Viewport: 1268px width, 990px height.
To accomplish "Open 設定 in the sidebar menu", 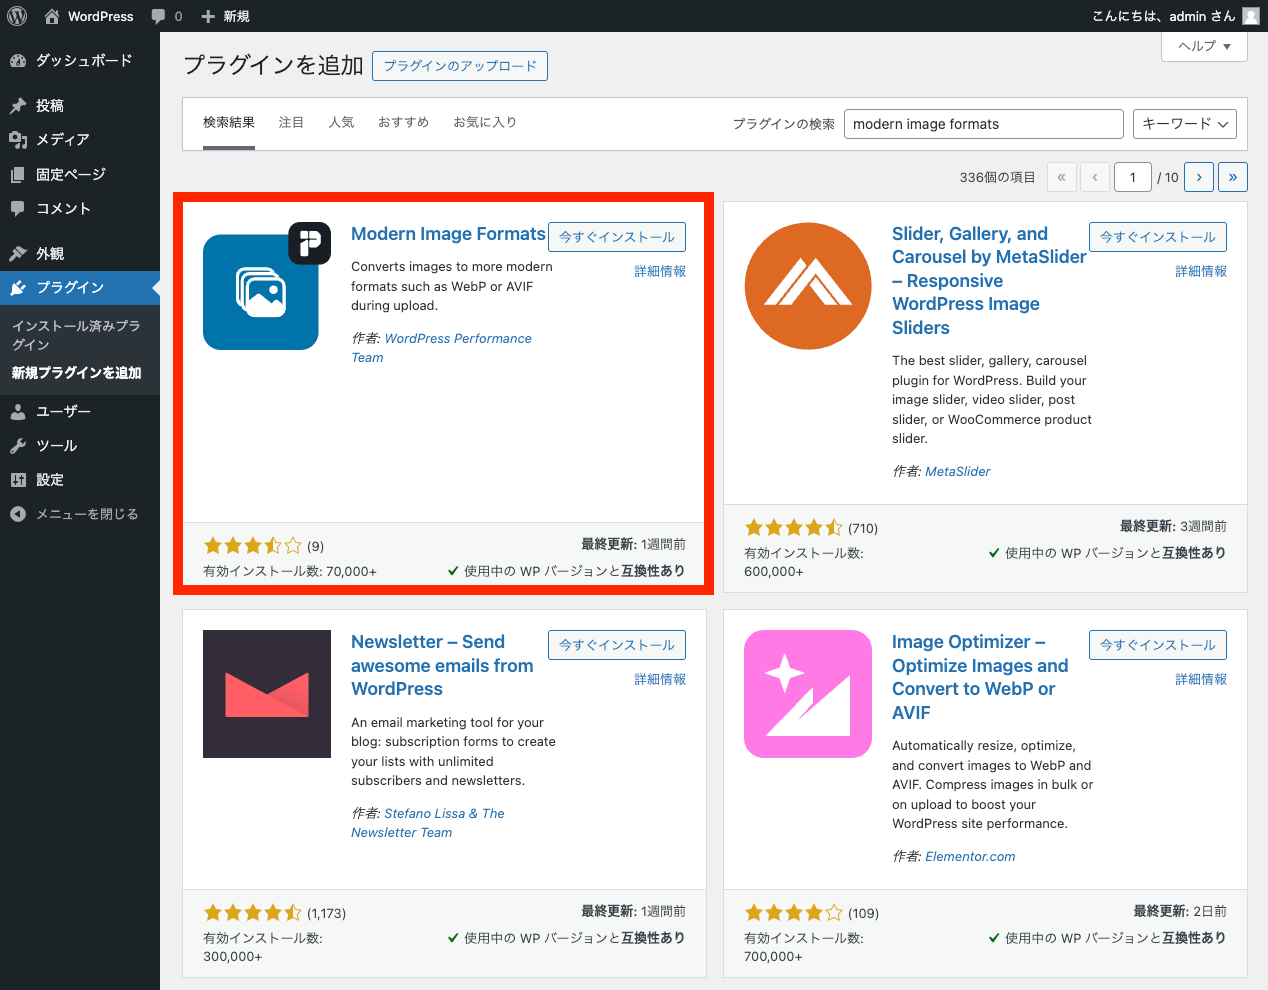I will [80, 480].
